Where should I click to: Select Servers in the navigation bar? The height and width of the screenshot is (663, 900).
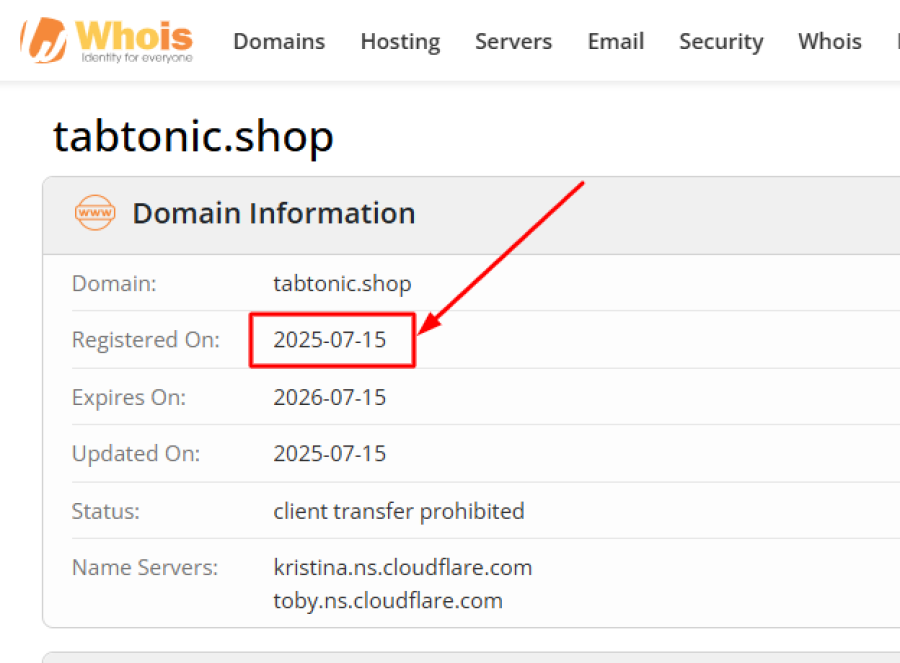[x=513, y=42]
